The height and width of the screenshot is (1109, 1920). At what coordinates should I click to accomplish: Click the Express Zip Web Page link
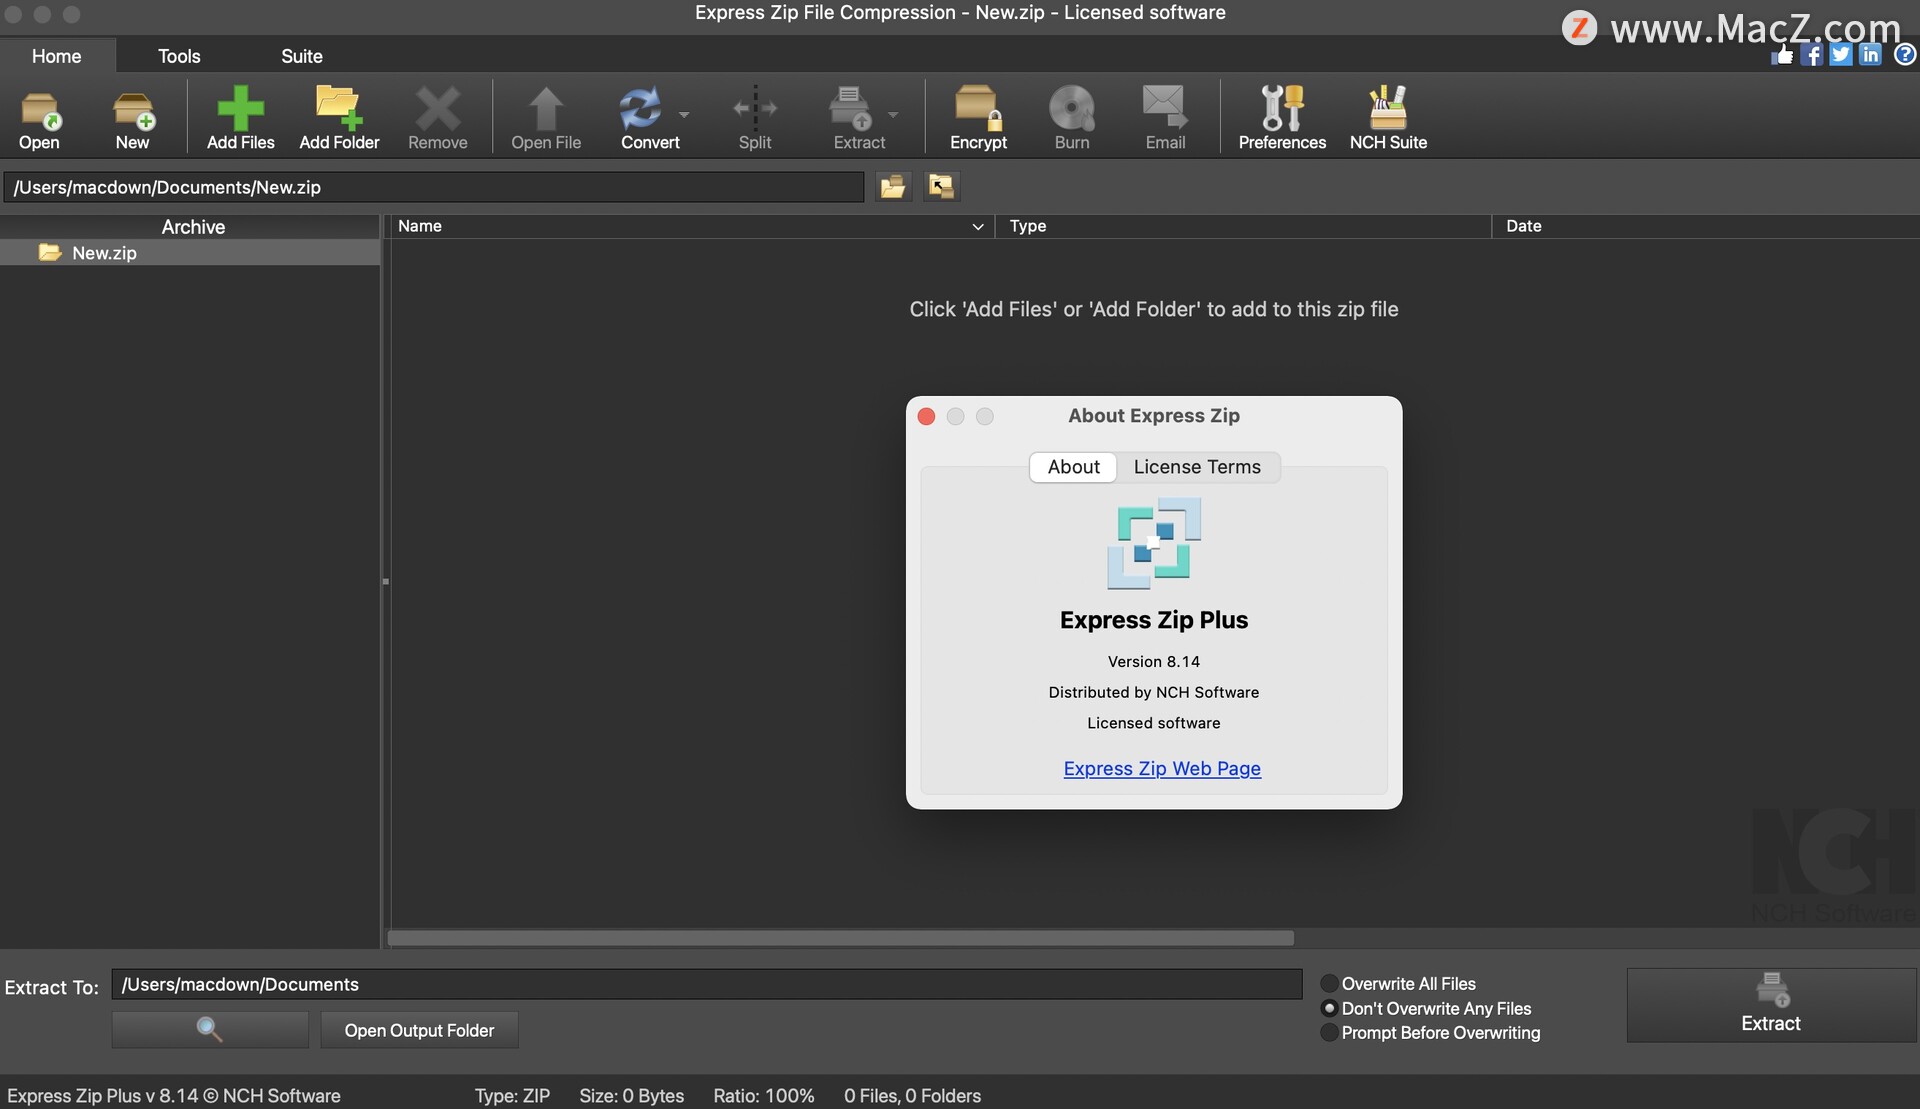point(1161,767)
